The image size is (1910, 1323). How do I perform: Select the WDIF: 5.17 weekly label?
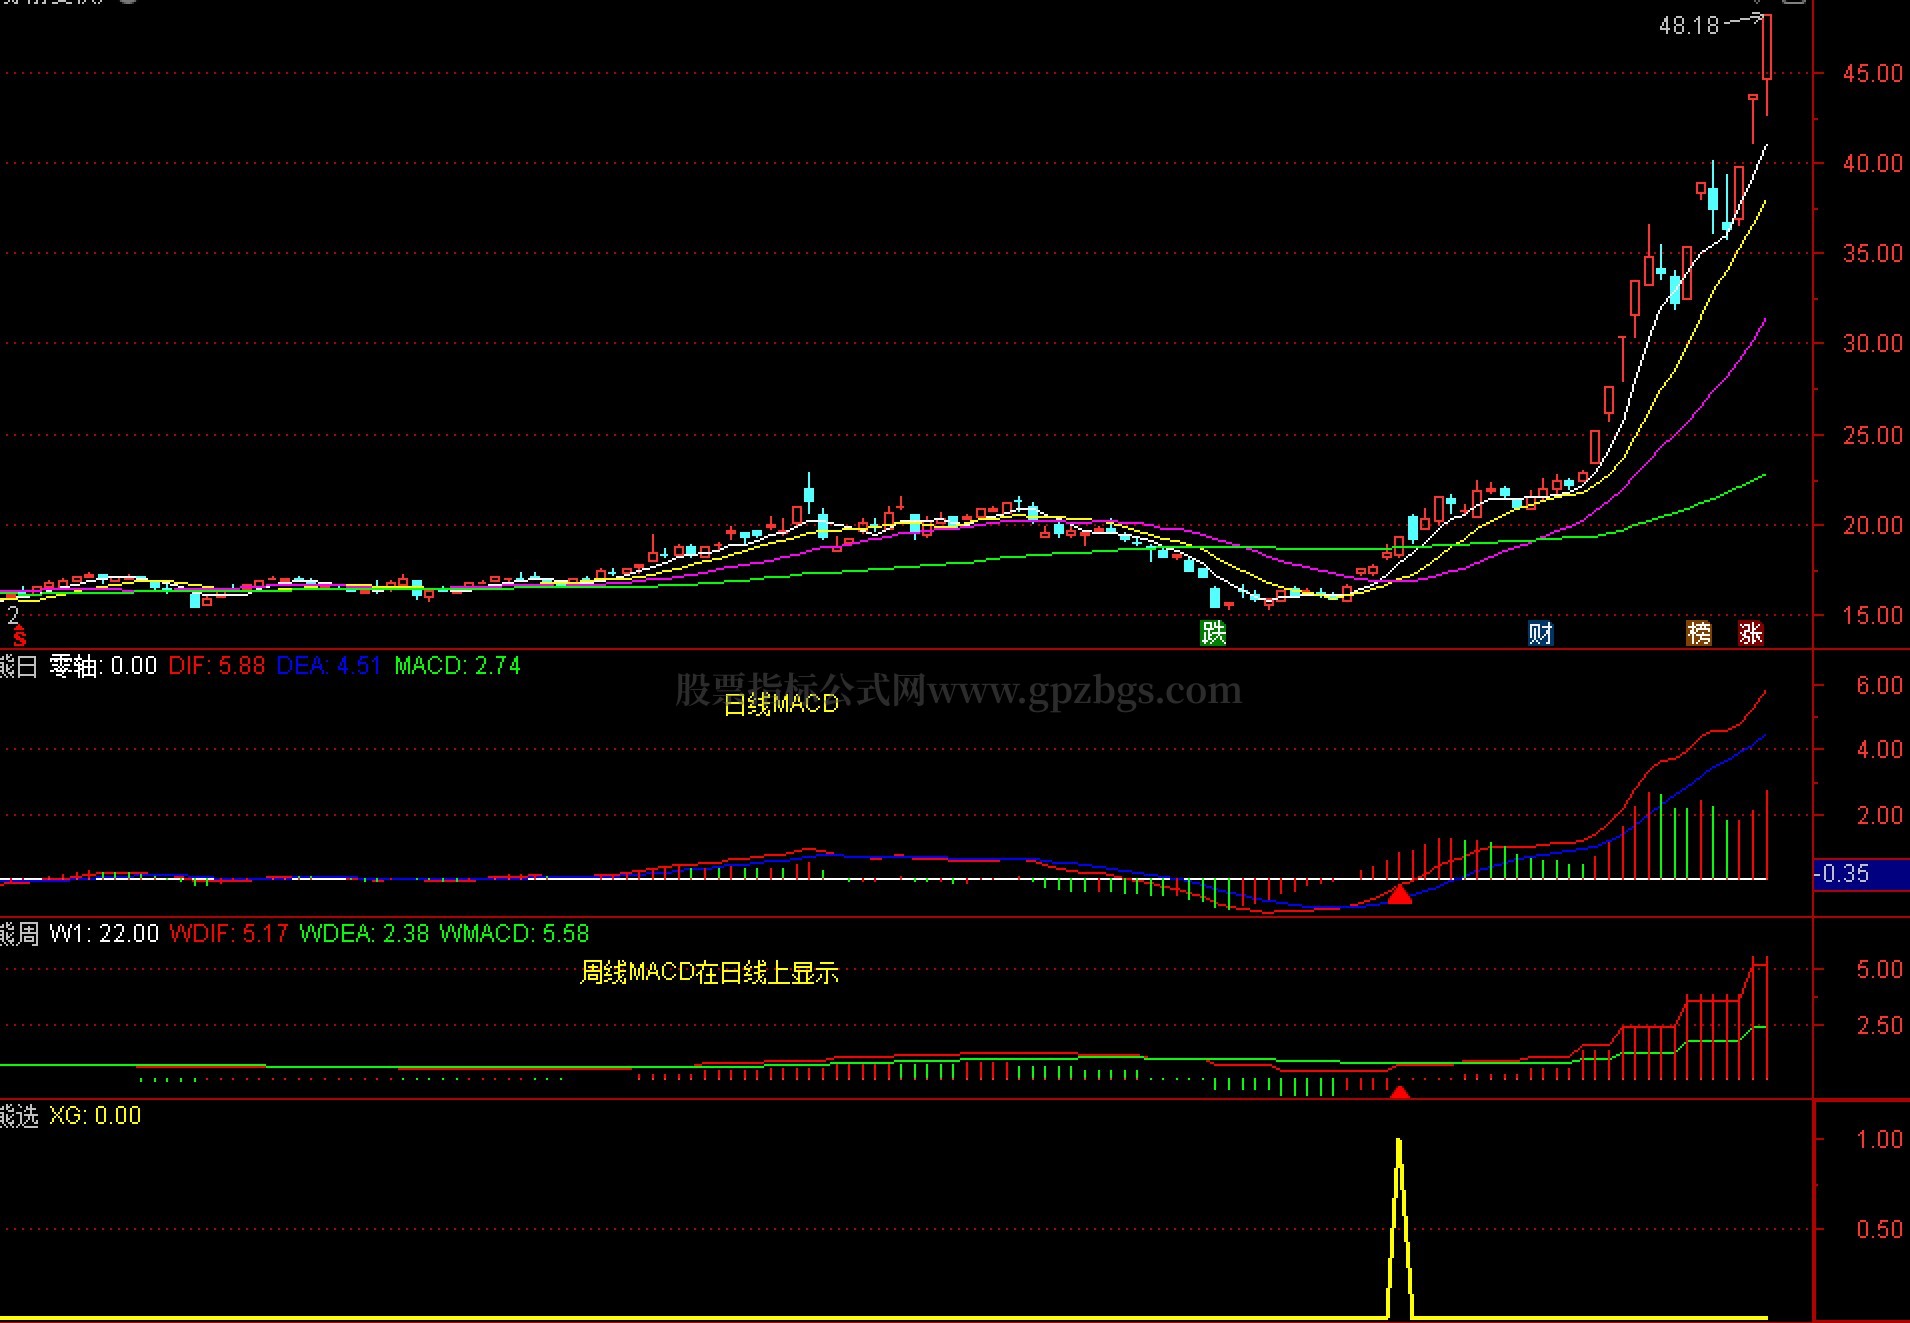pyautogui.click(x=229, y=934)
